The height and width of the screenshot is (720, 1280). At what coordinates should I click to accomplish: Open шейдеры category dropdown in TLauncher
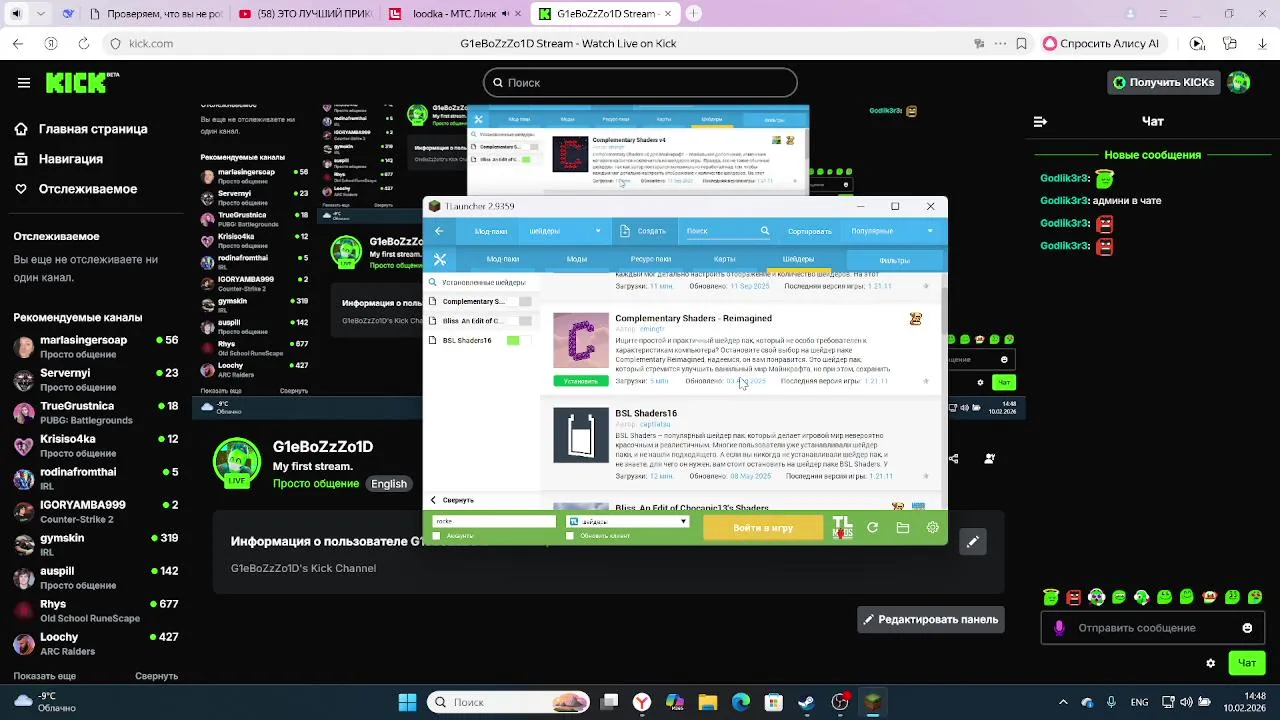click(565, 231)
